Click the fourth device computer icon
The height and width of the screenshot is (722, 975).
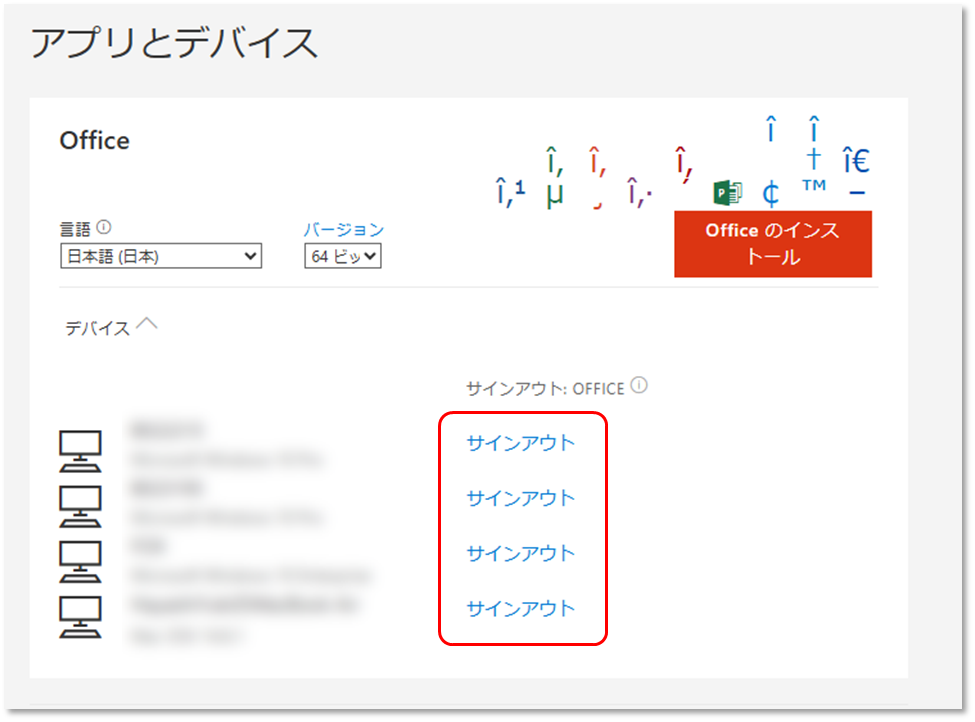(80, 617)
